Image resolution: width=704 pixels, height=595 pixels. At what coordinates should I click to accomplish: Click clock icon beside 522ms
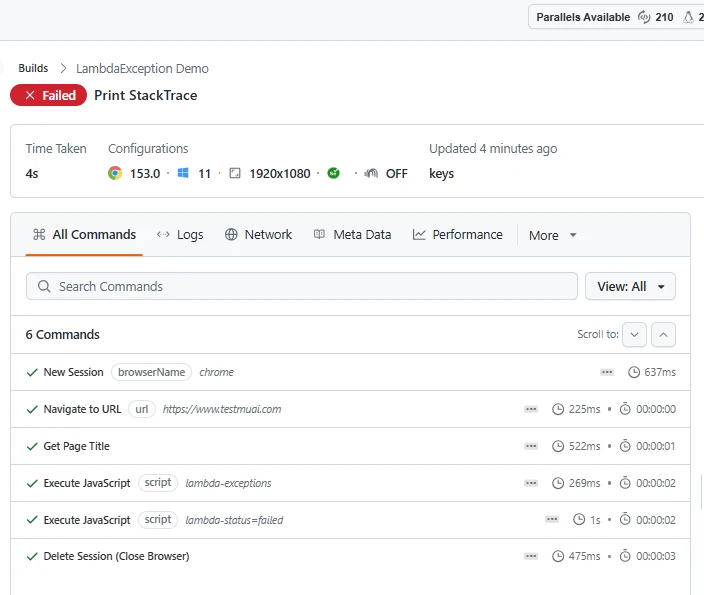click(558, 446)
